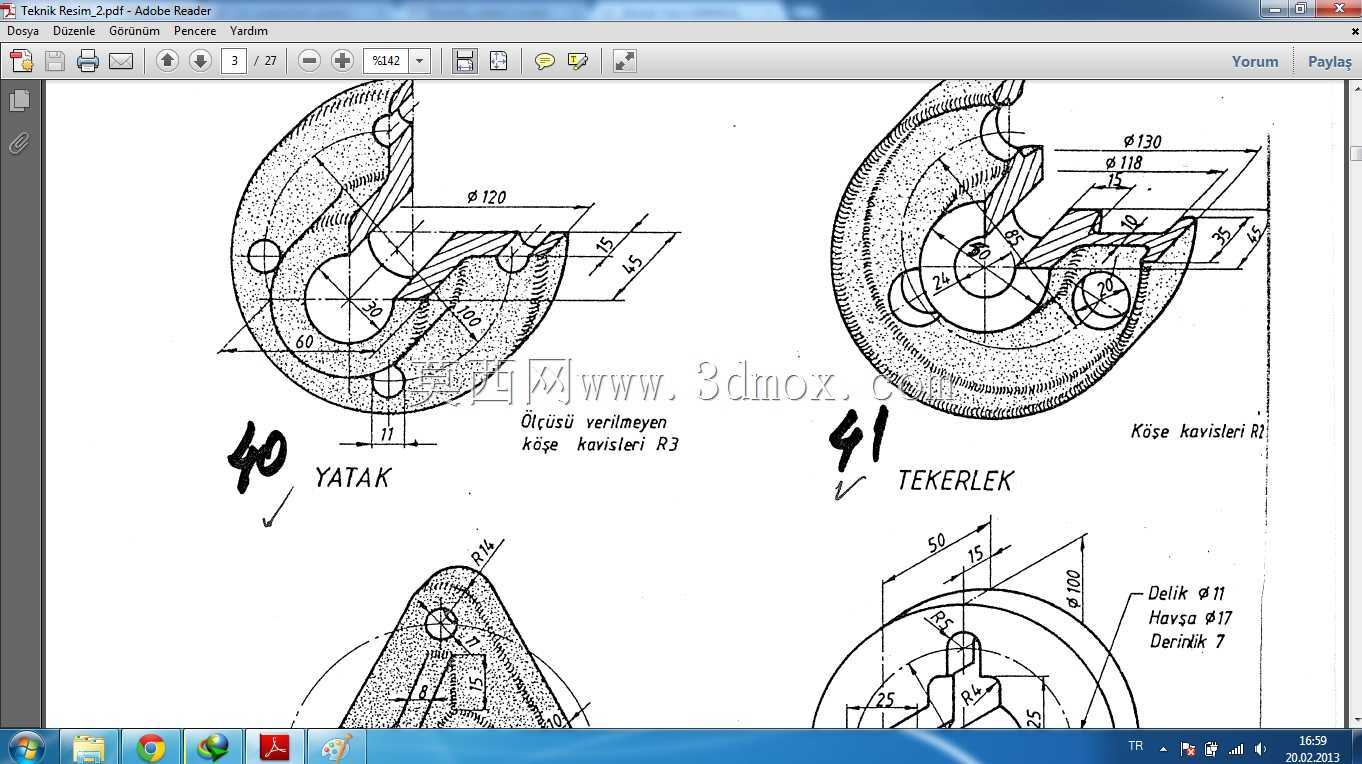Select the Highlight Text tool

(x=577, y=61)
